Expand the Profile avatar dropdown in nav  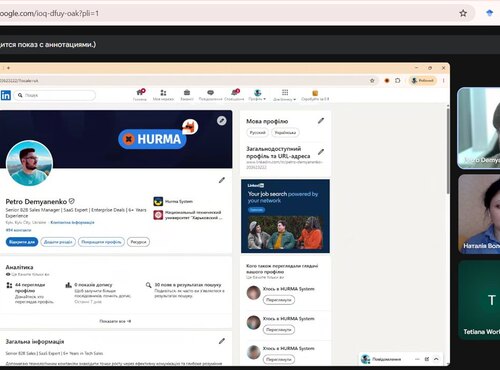(x=257, y=95)
